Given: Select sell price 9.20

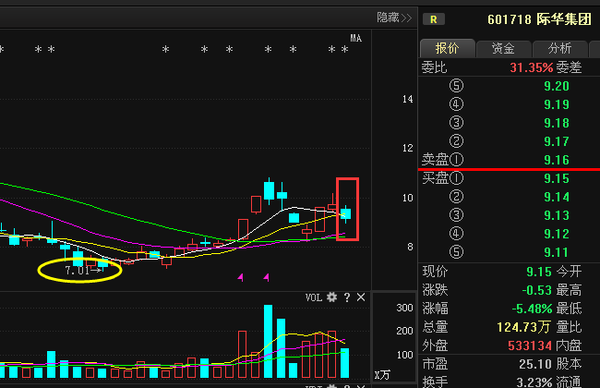Looking at the screenshot, I should (x=557, y=86).
